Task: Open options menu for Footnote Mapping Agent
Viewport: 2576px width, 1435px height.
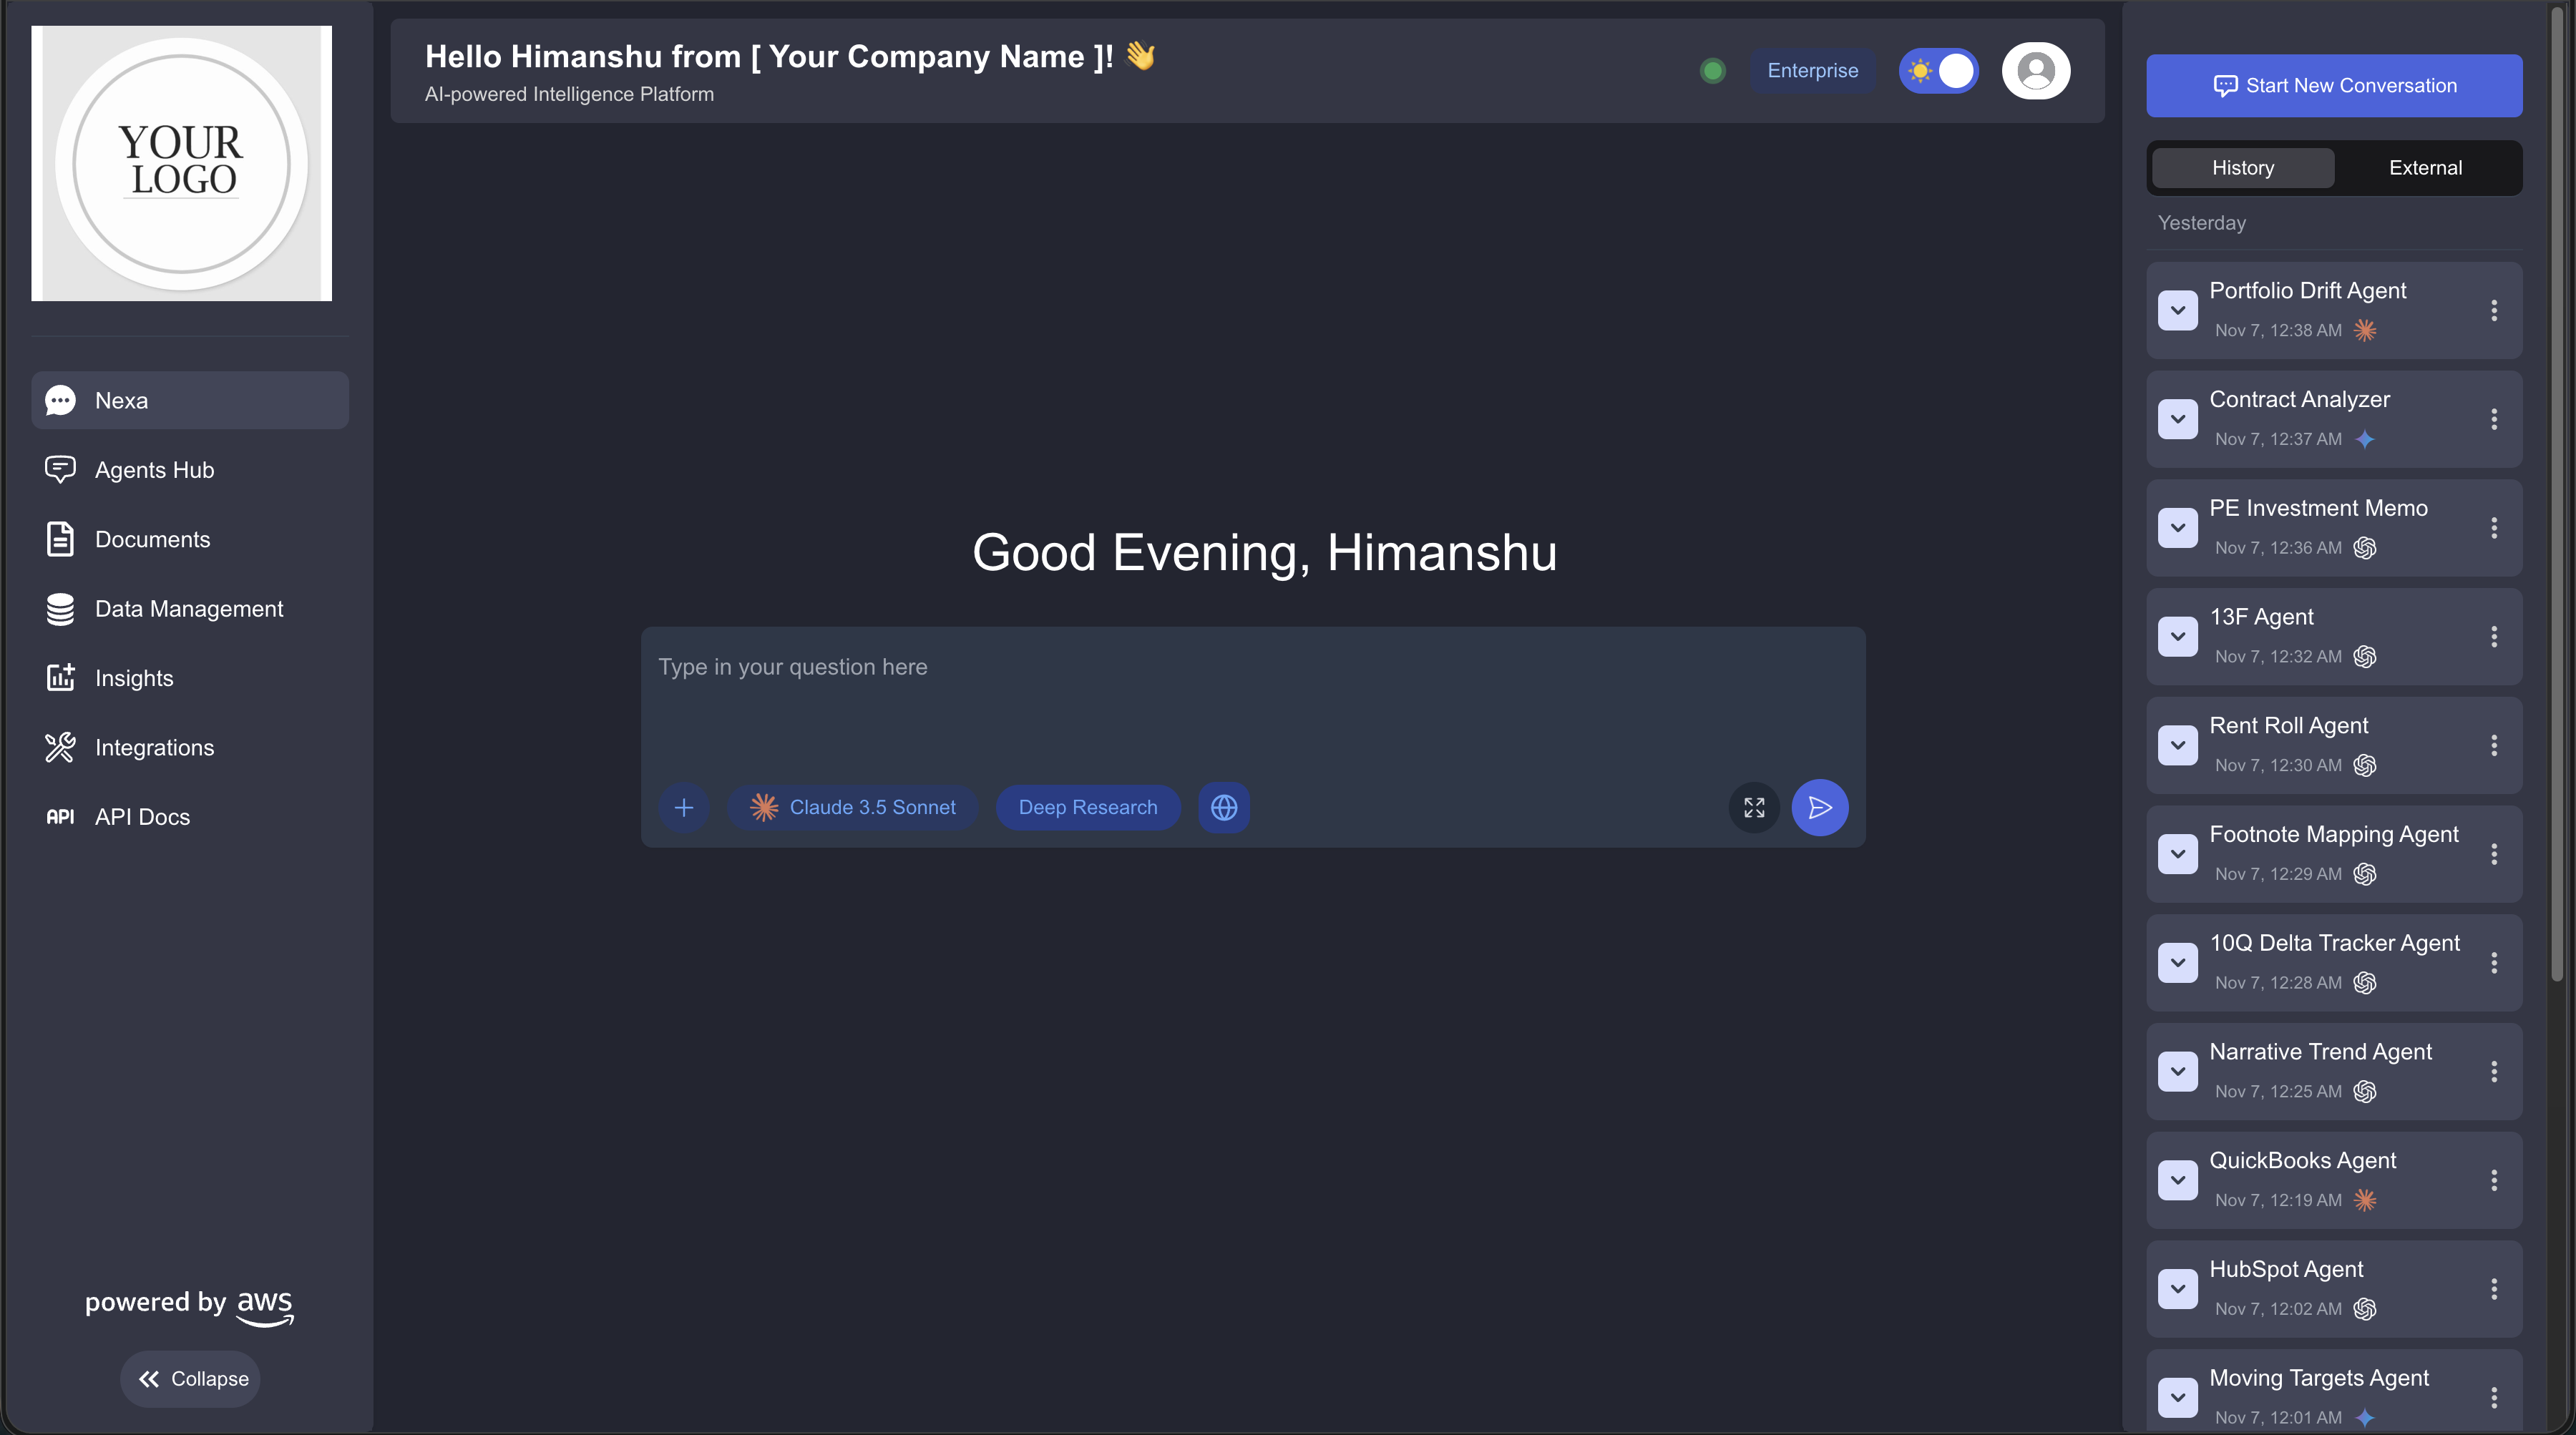Action: pyautogui.click(x=2494, y=855)
